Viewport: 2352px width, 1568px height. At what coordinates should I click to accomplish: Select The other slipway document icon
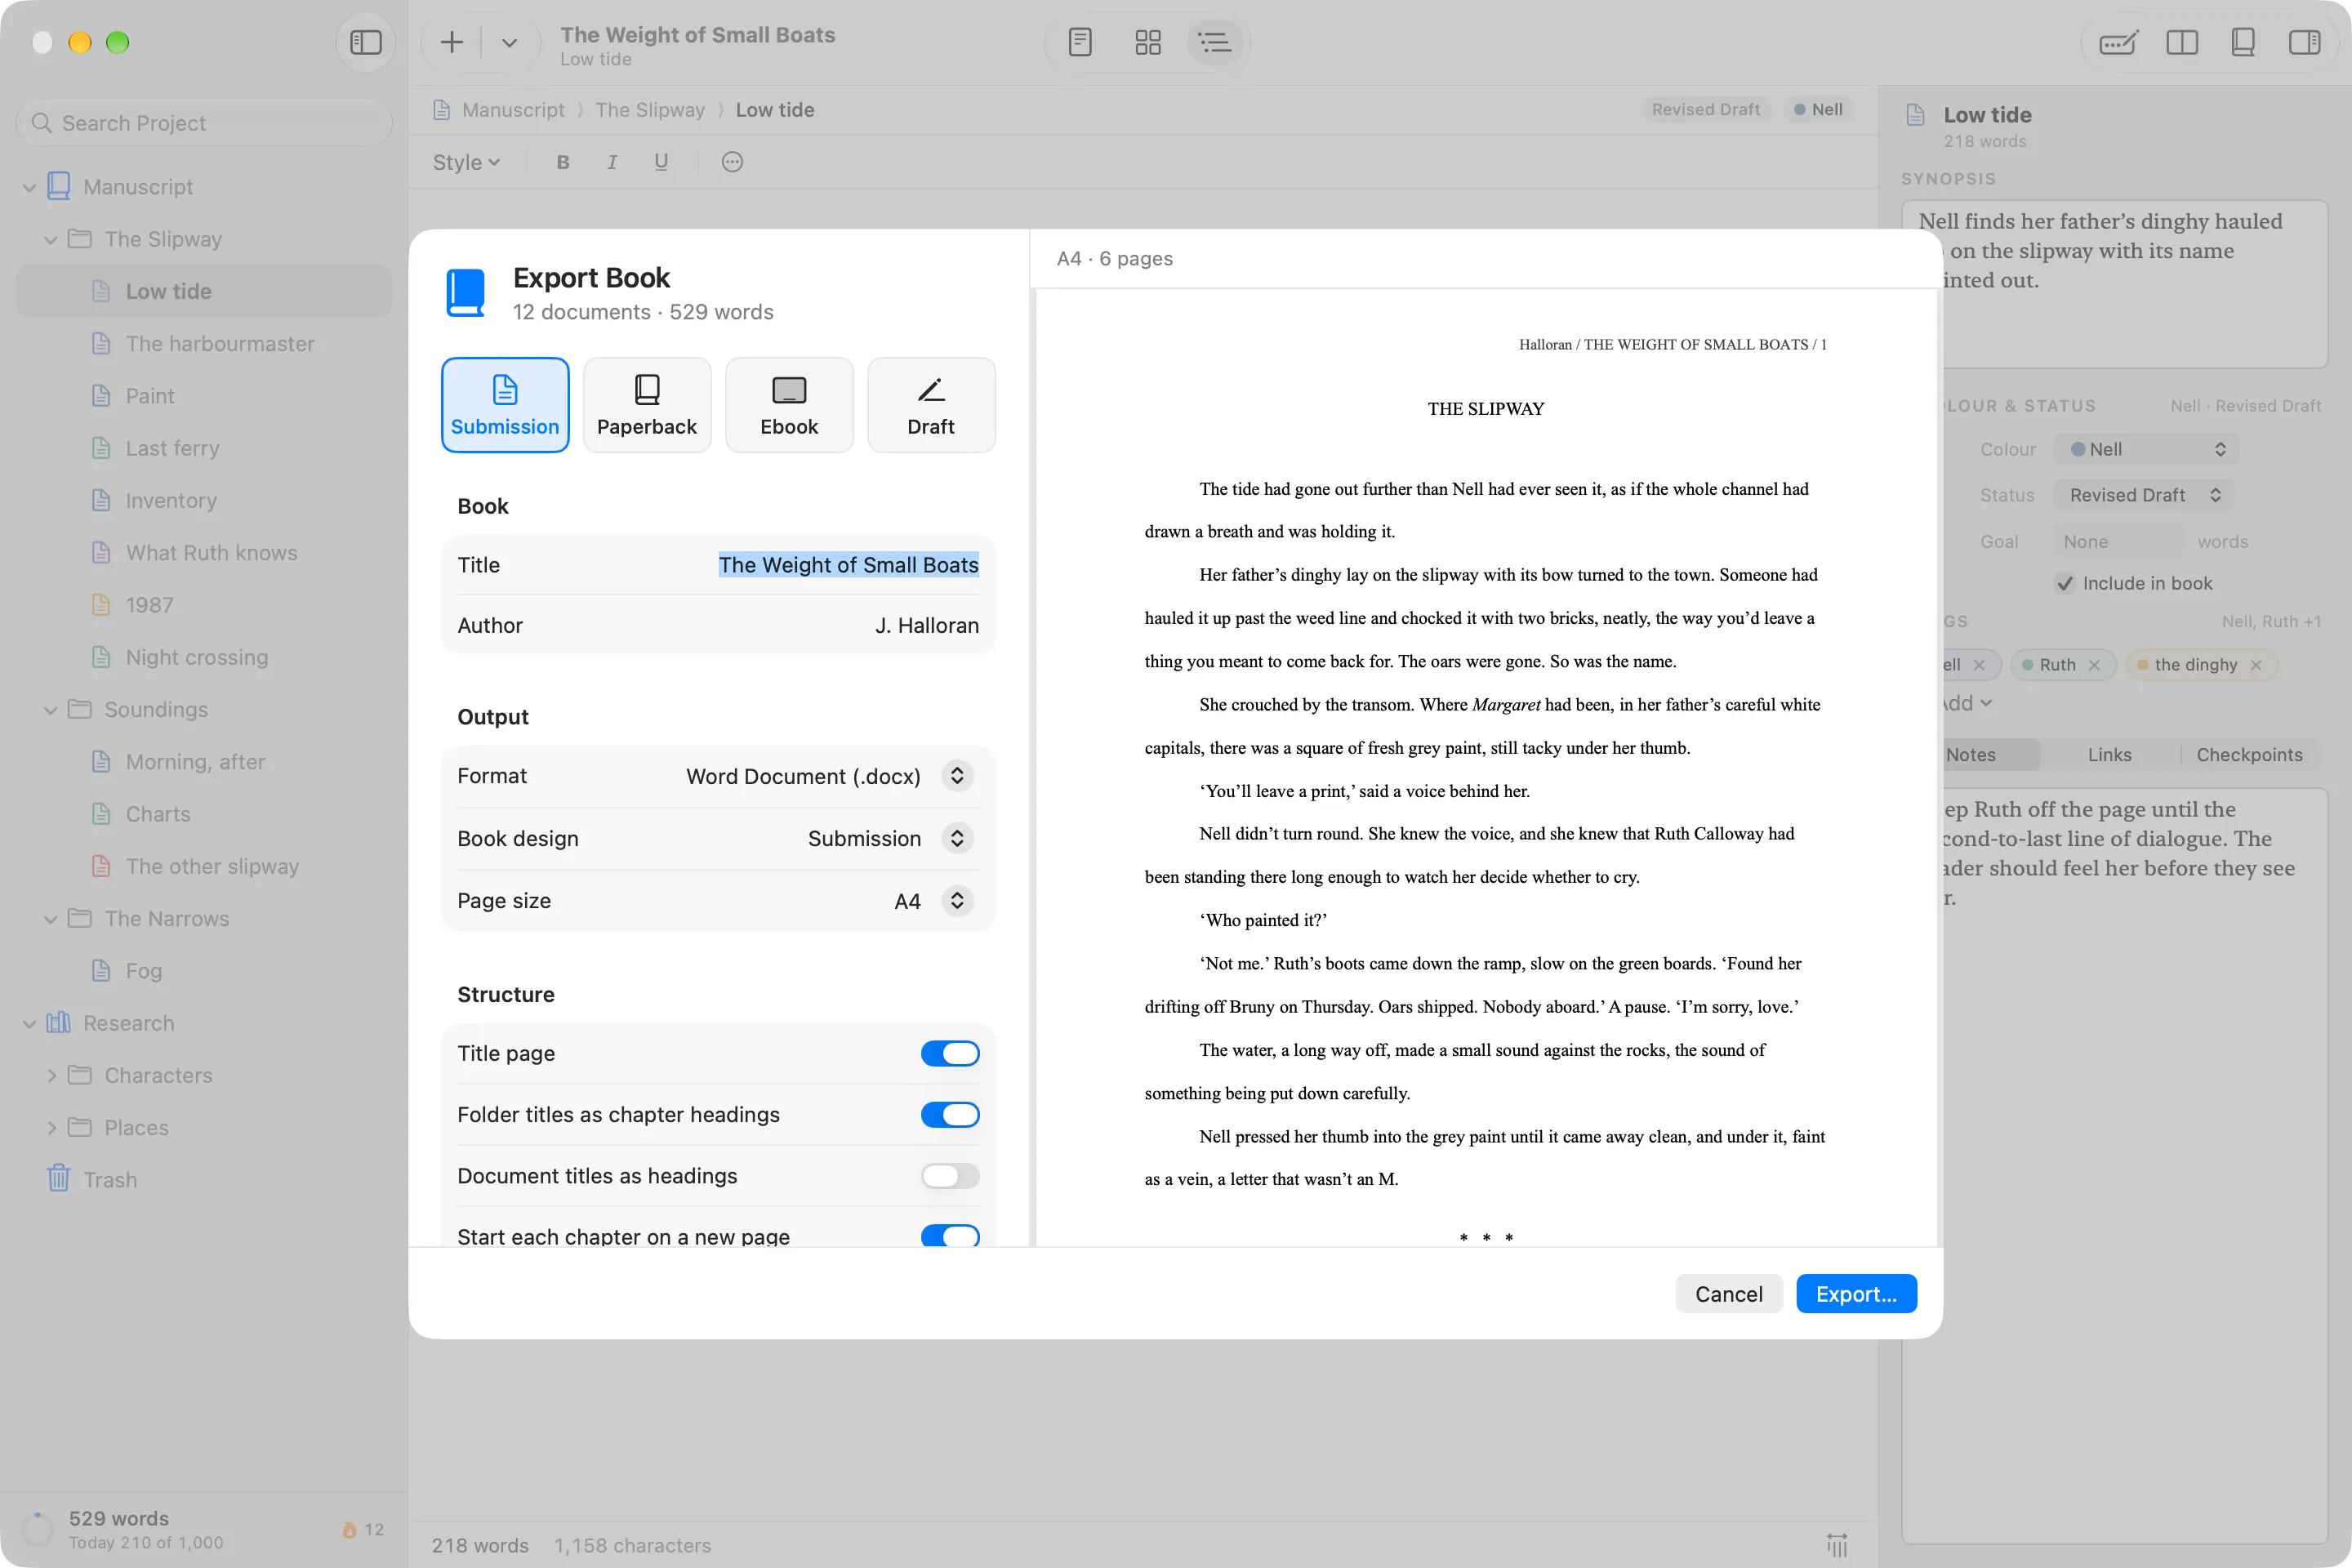pyautogui.click(x=101, y=866)
